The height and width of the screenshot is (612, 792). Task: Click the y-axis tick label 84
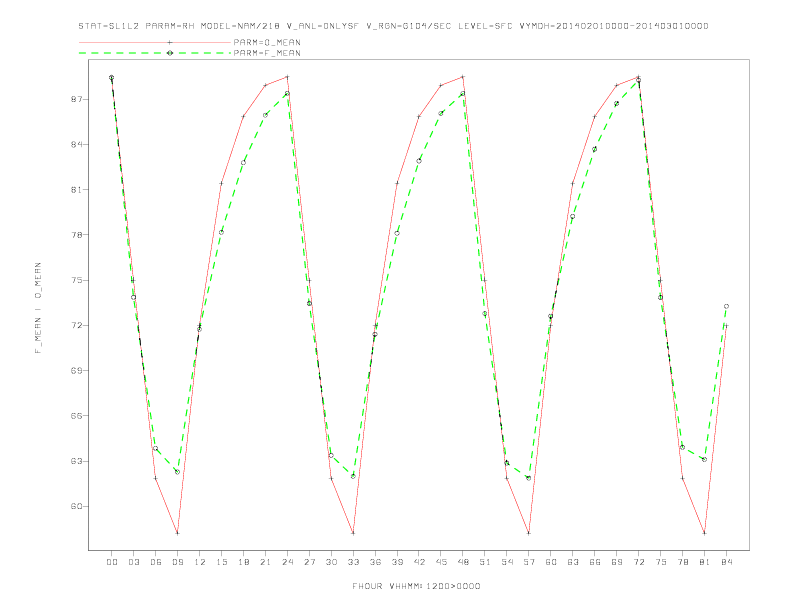pyautogui.click(x=76, y=144)
